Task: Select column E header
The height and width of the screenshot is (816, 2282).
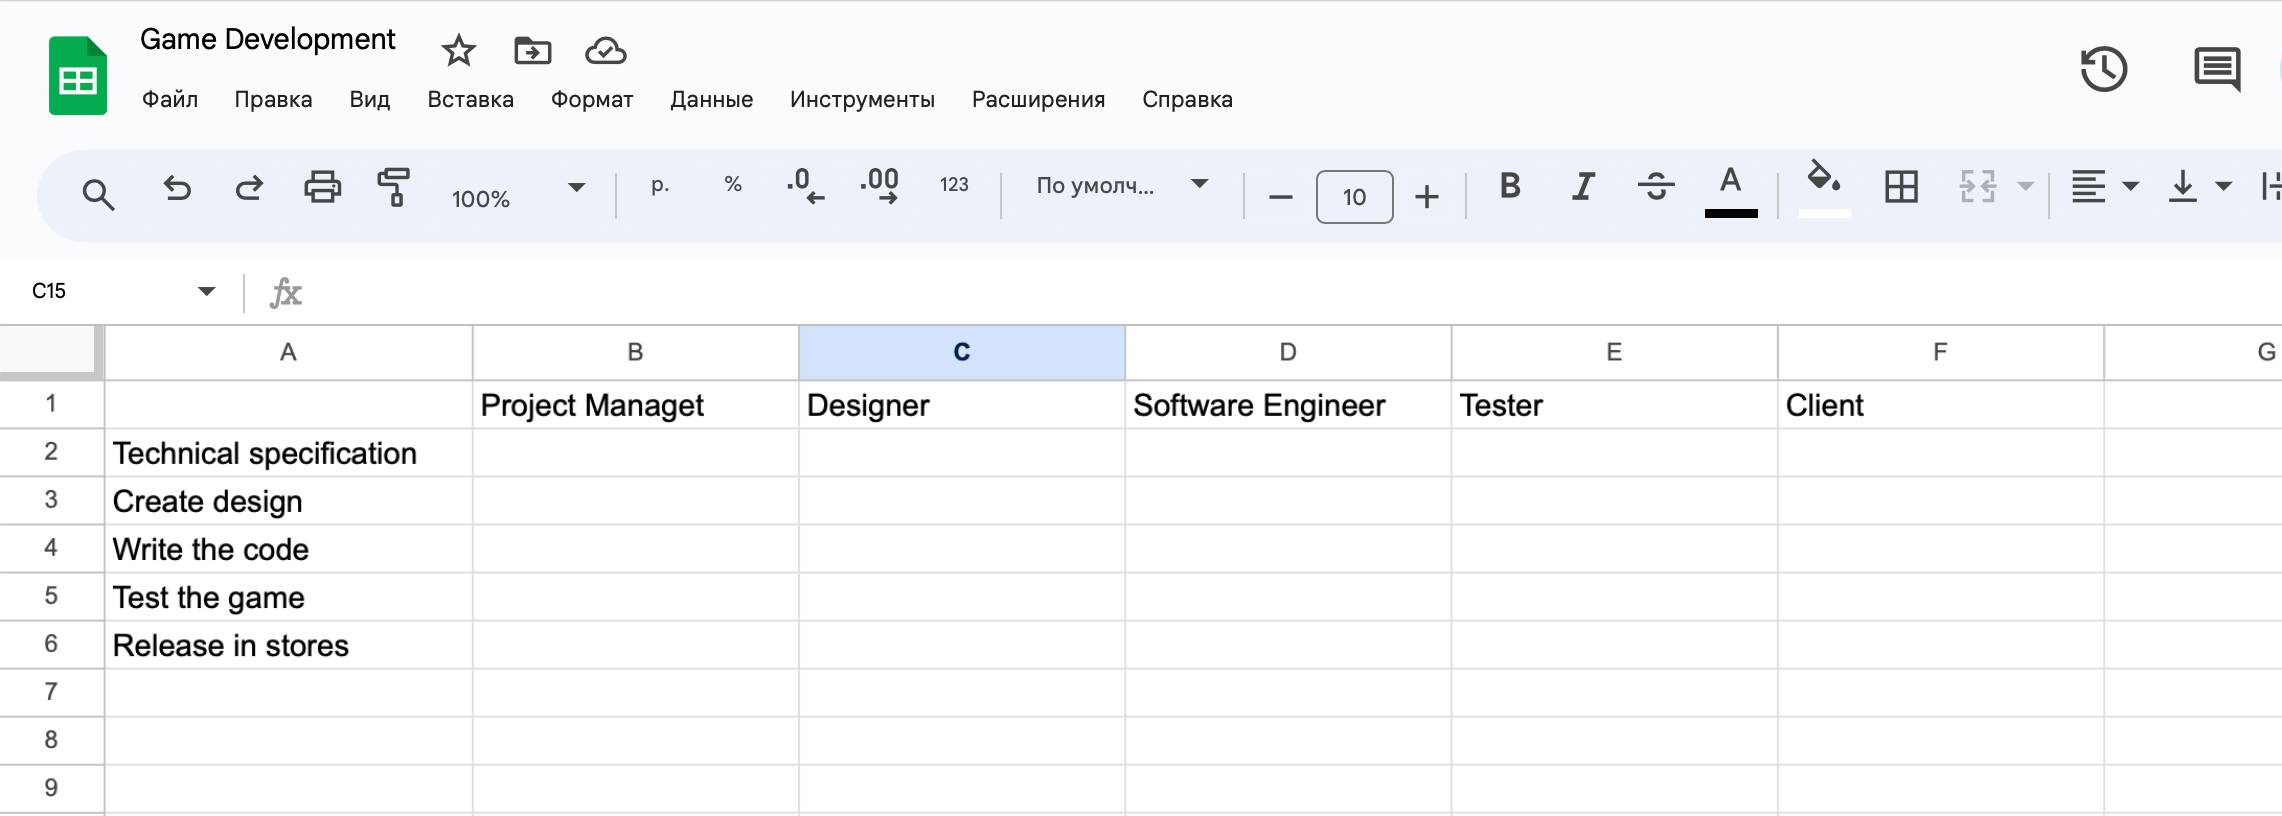Action: pos(1614,352)
